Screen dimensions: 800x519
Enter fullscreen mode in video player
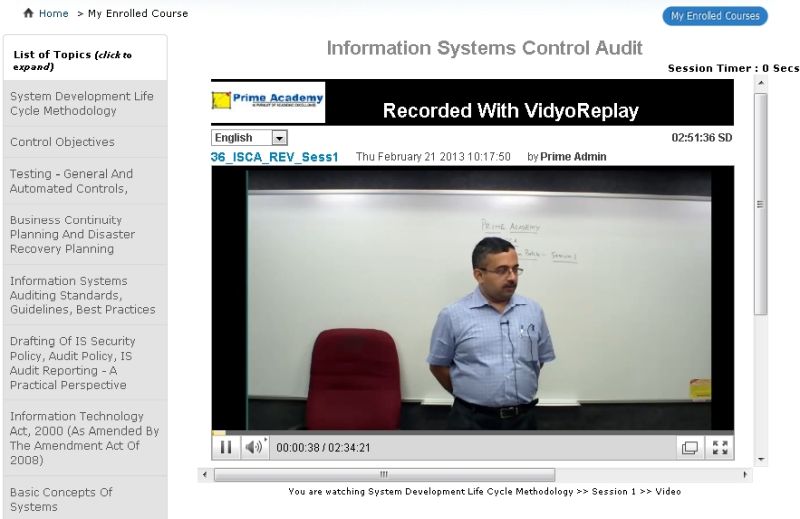pos(719,448)
